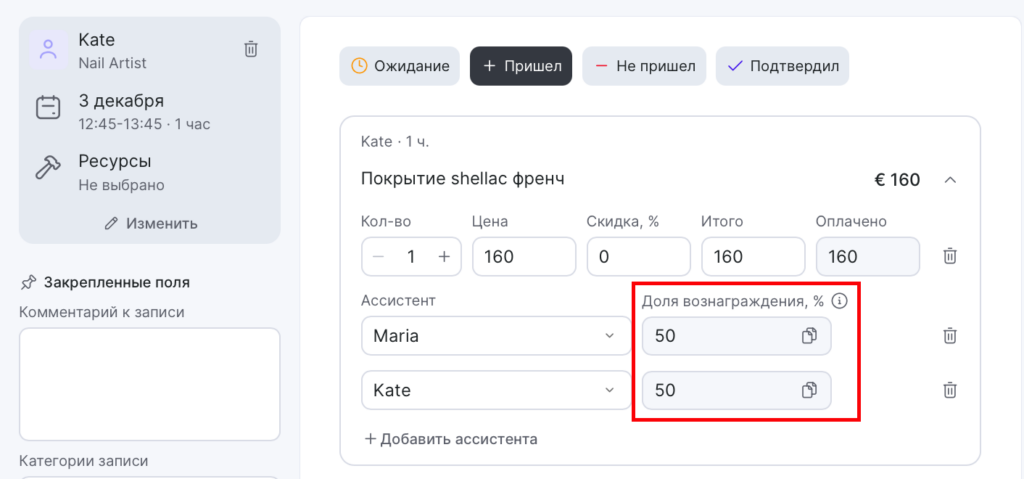1024x479 pixels.
Task: Copy Kate's reward share percentage
Action: point(809,390)
